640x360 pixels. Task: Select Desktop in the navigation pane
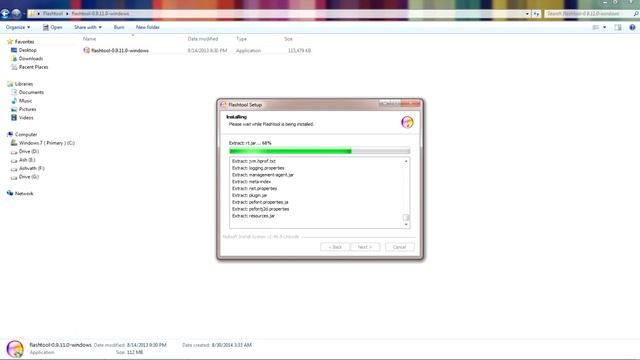coord(27,50)
